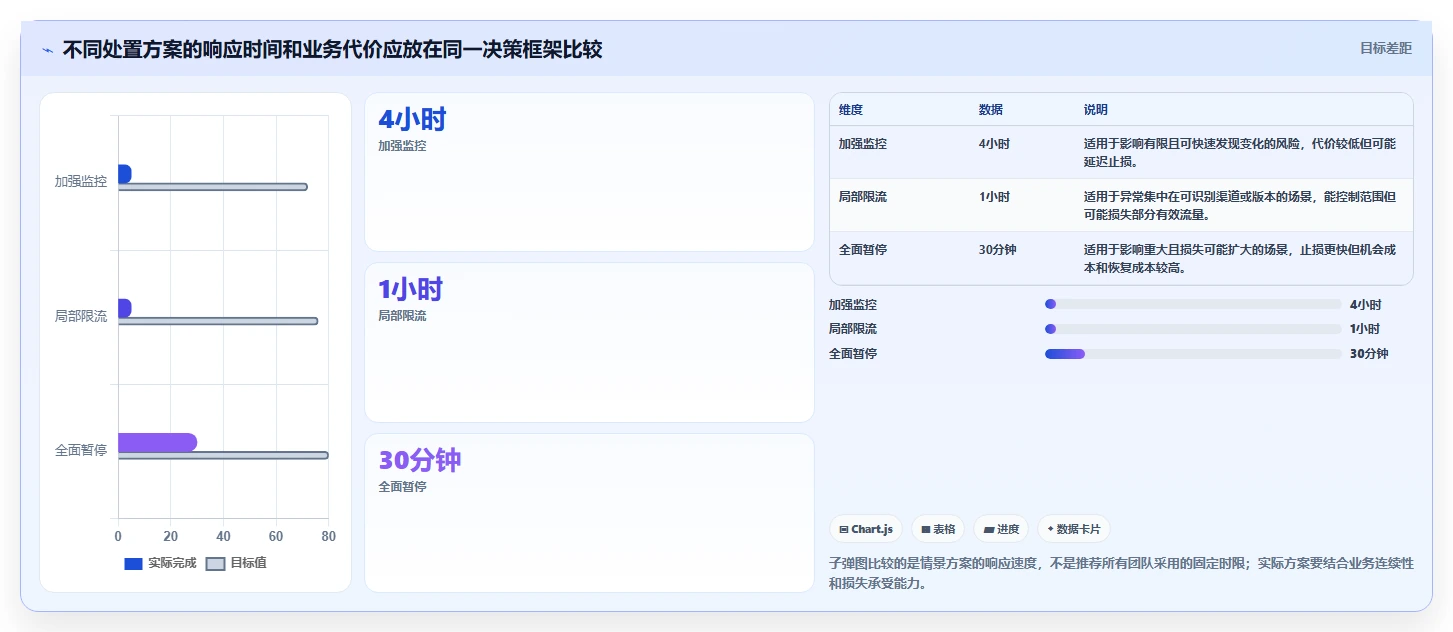
Task: Click the 加强监控 label in progress list
Action: click(x=853, y=304)
